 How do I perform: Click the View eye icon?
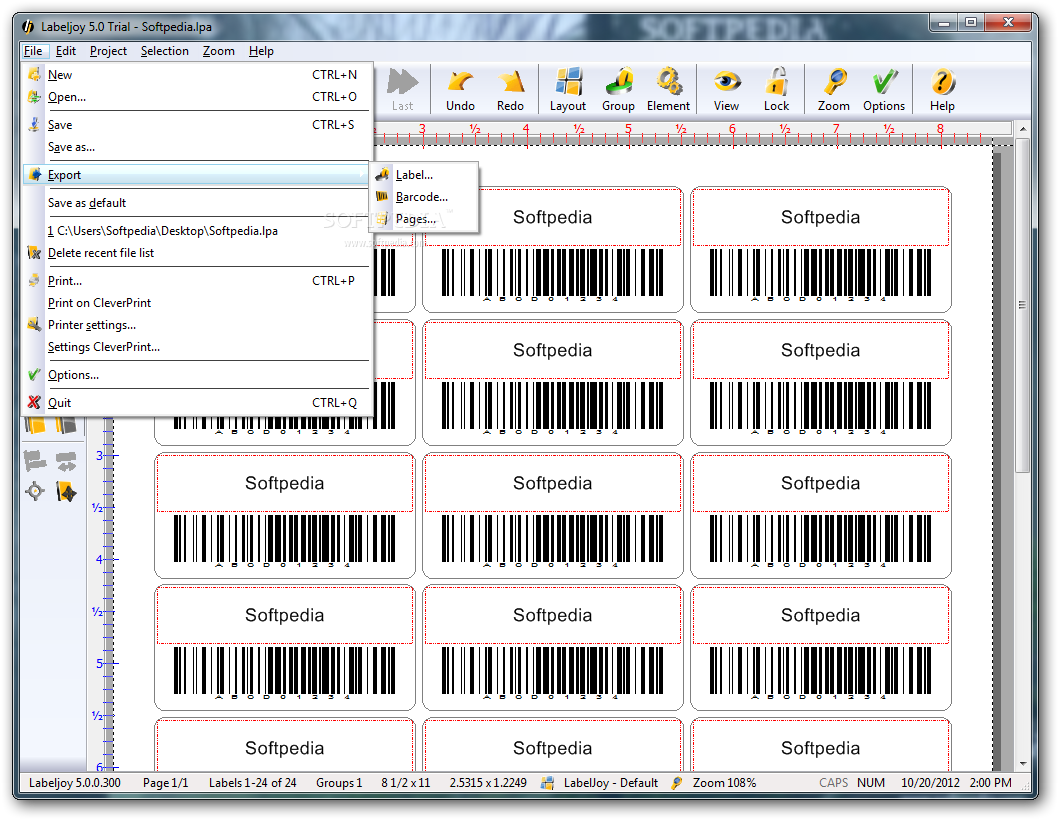click(x=726, y=89)
